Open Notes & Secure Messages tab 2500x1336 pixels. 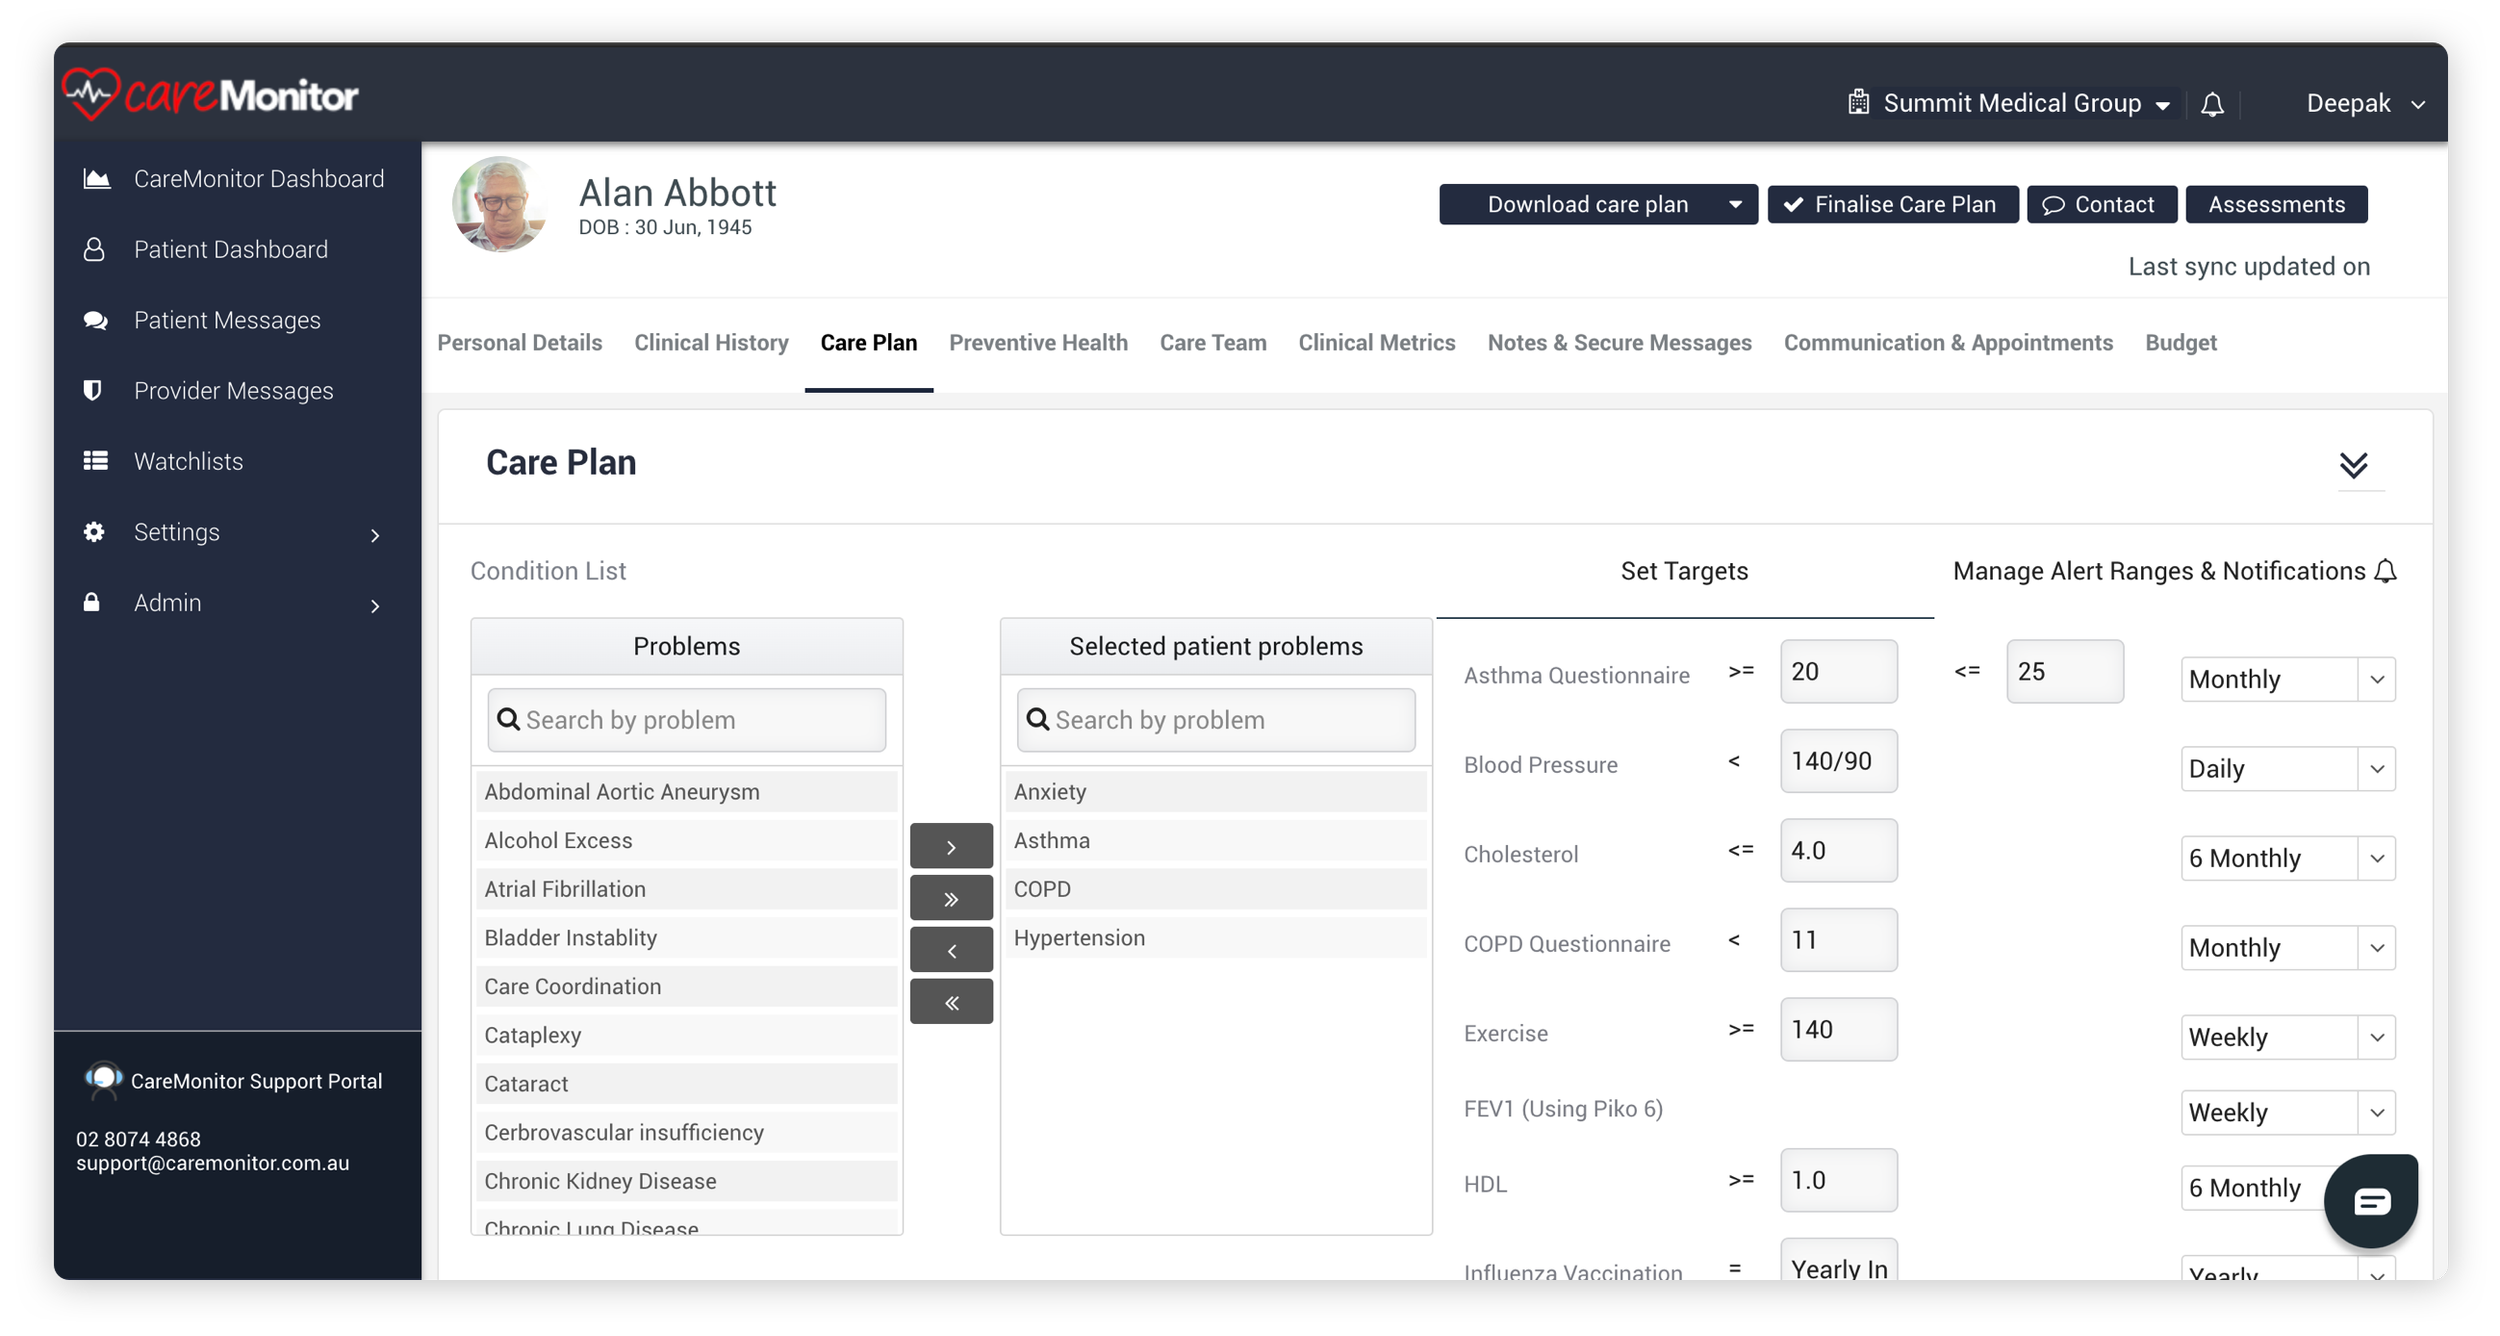1619,343
